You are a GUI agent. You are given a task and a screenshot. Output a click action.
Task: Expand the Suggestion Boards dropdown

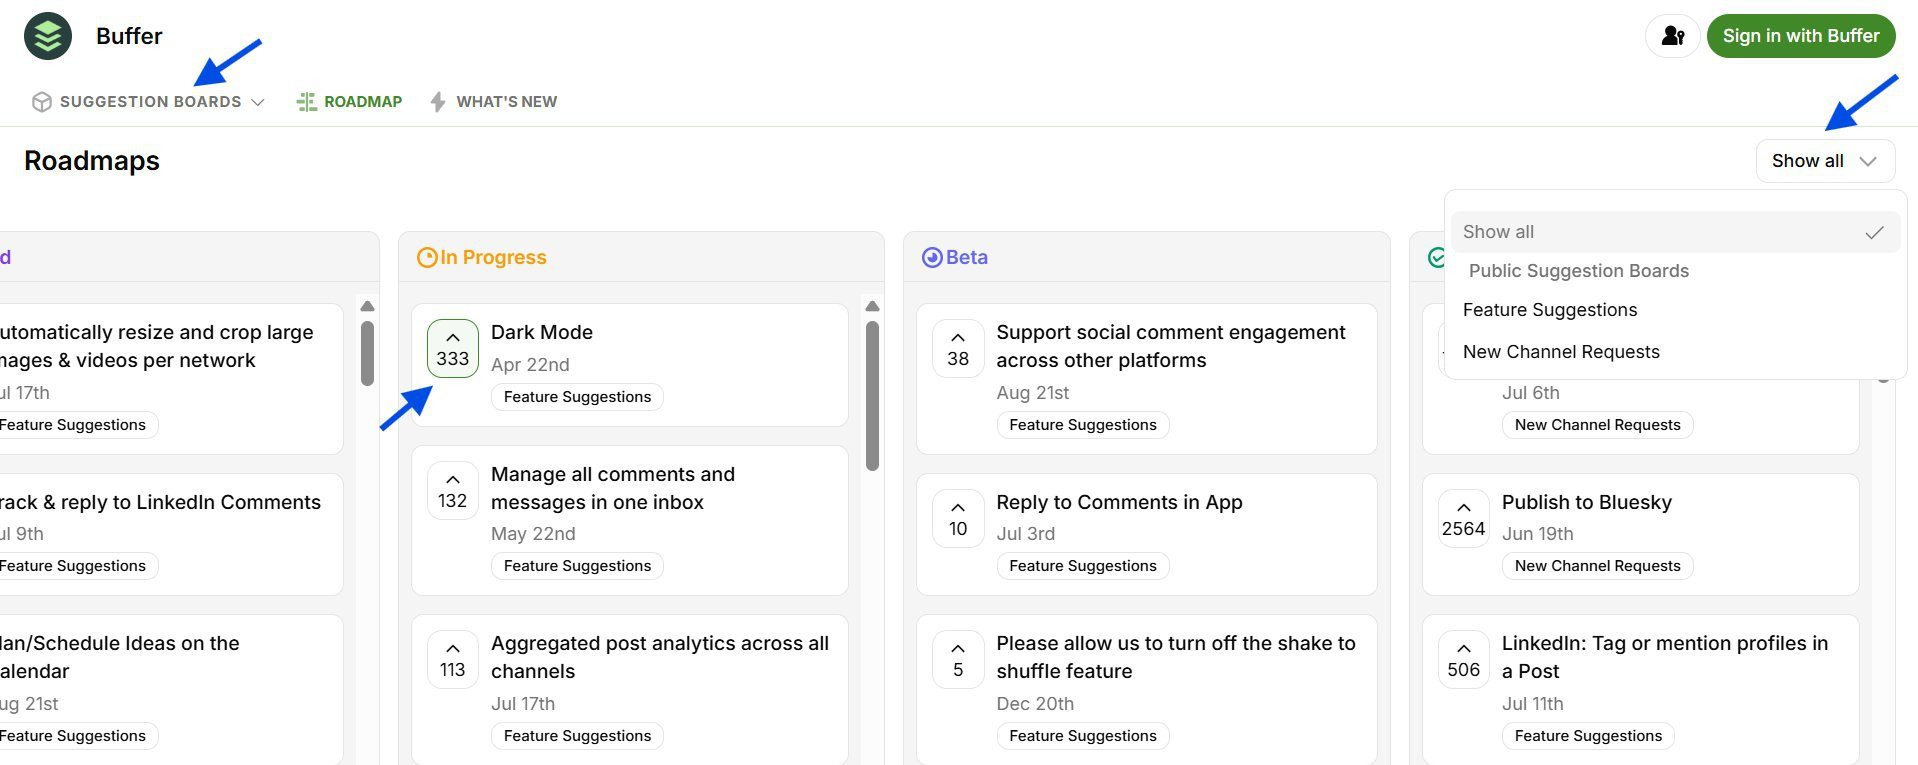pyautogui.click(x=150, y=102)
